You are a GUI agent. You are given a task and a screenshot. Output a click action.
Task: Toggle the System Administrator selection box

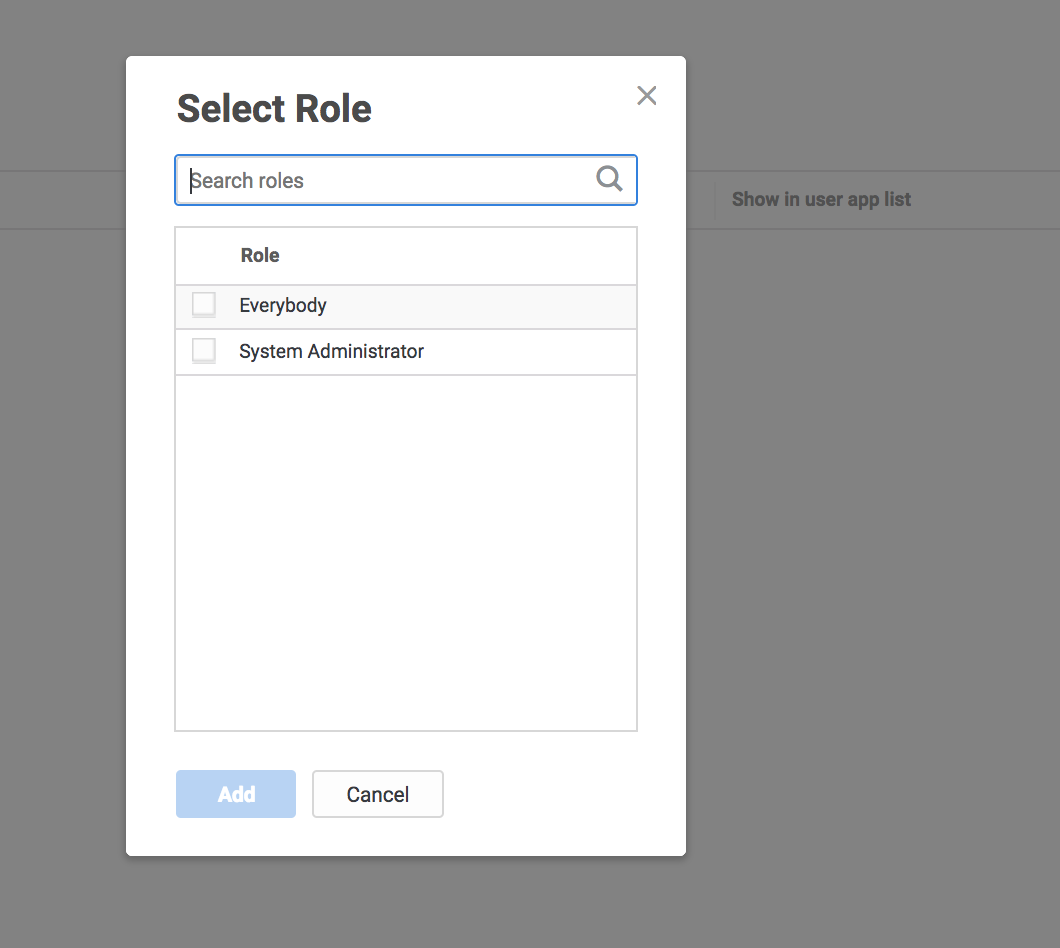[x=203, y=350]
